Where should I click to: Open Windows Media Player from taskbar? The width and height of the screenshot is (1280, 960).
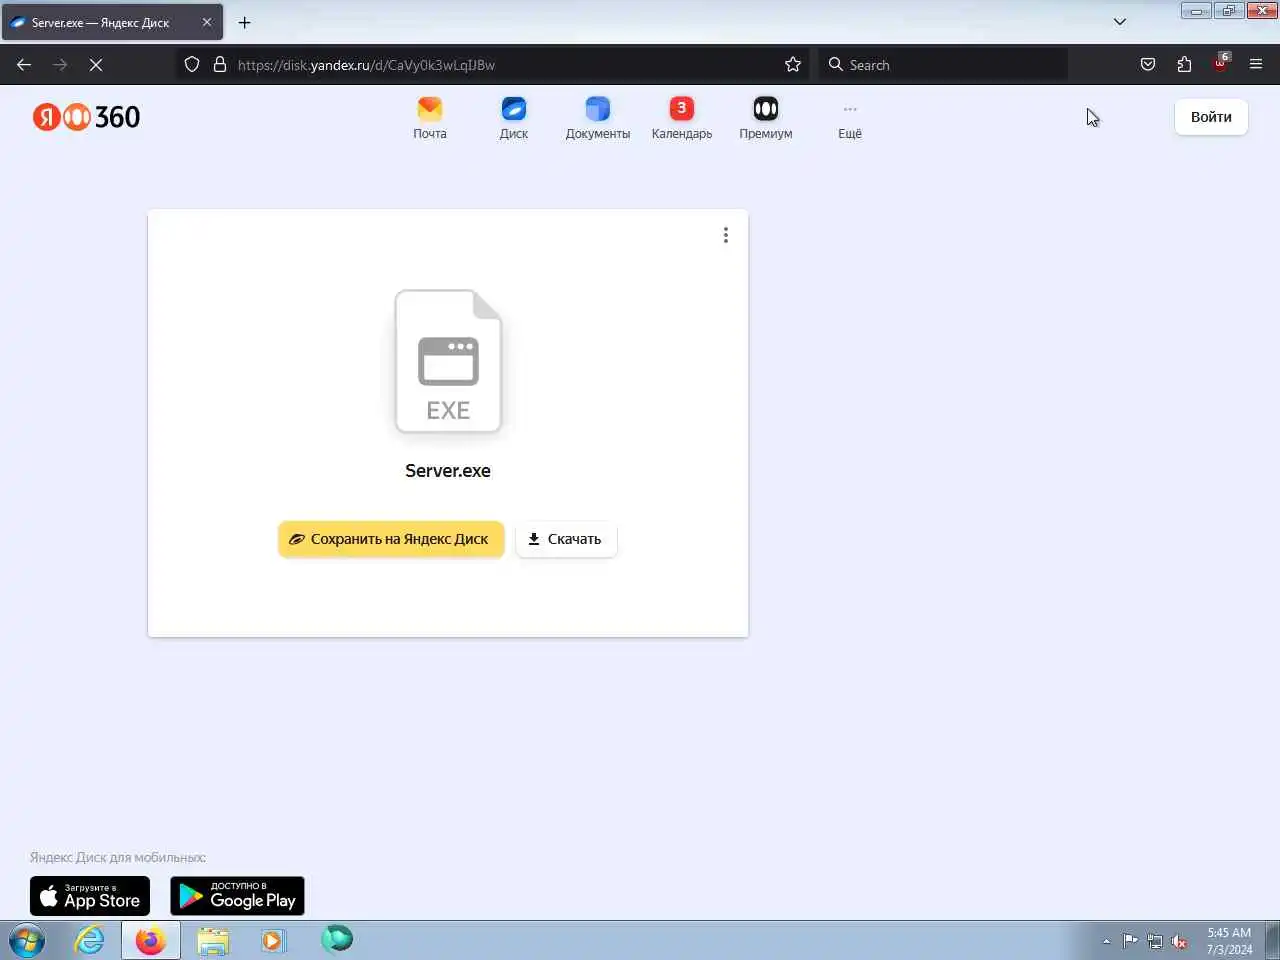[x=273, y=940]
